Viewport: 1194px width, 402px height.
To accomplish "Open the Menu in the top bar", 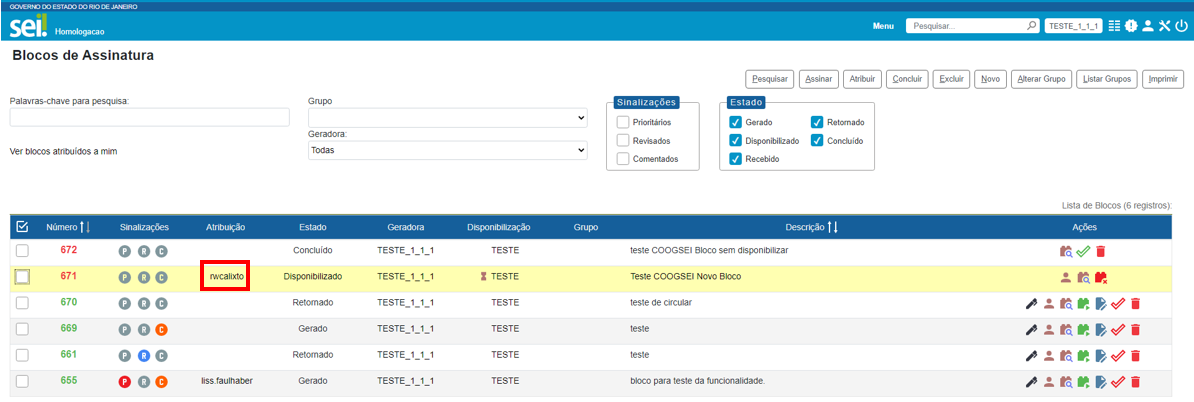I will (x=883, y=26).
